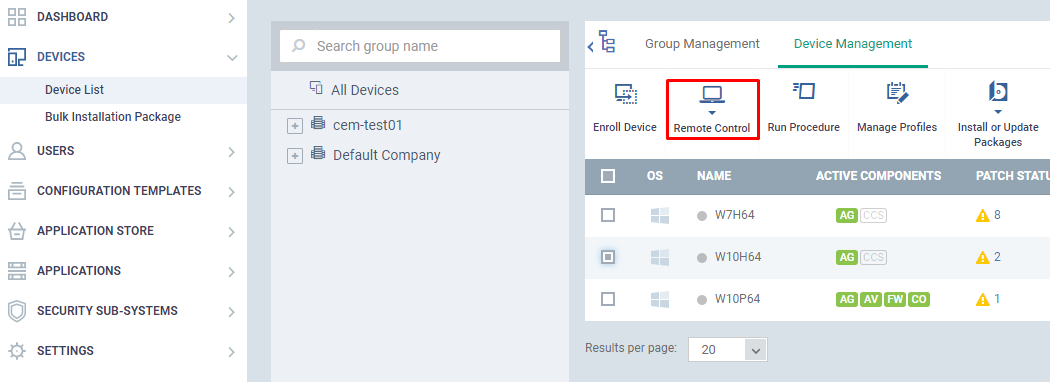Click the Dashboard grid icon in sidebar
Image resolution: width=1050 pixels, height=382 pixels.
pos(17,17)
